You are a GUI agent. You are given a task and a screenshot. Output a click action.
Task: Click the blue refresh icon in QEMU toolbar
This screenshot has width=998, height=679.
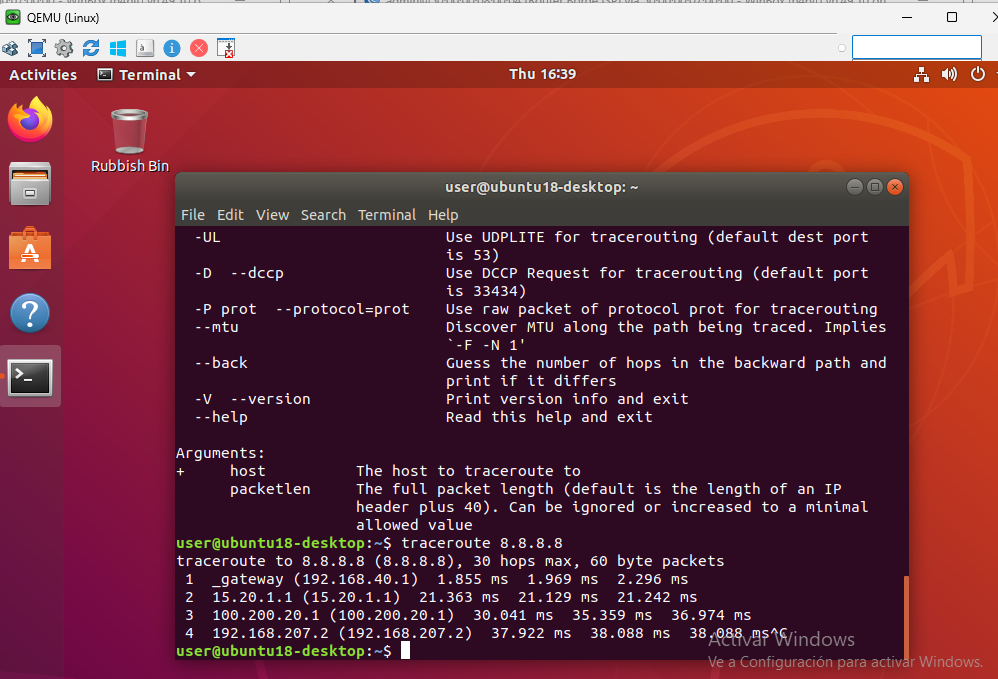91,47
